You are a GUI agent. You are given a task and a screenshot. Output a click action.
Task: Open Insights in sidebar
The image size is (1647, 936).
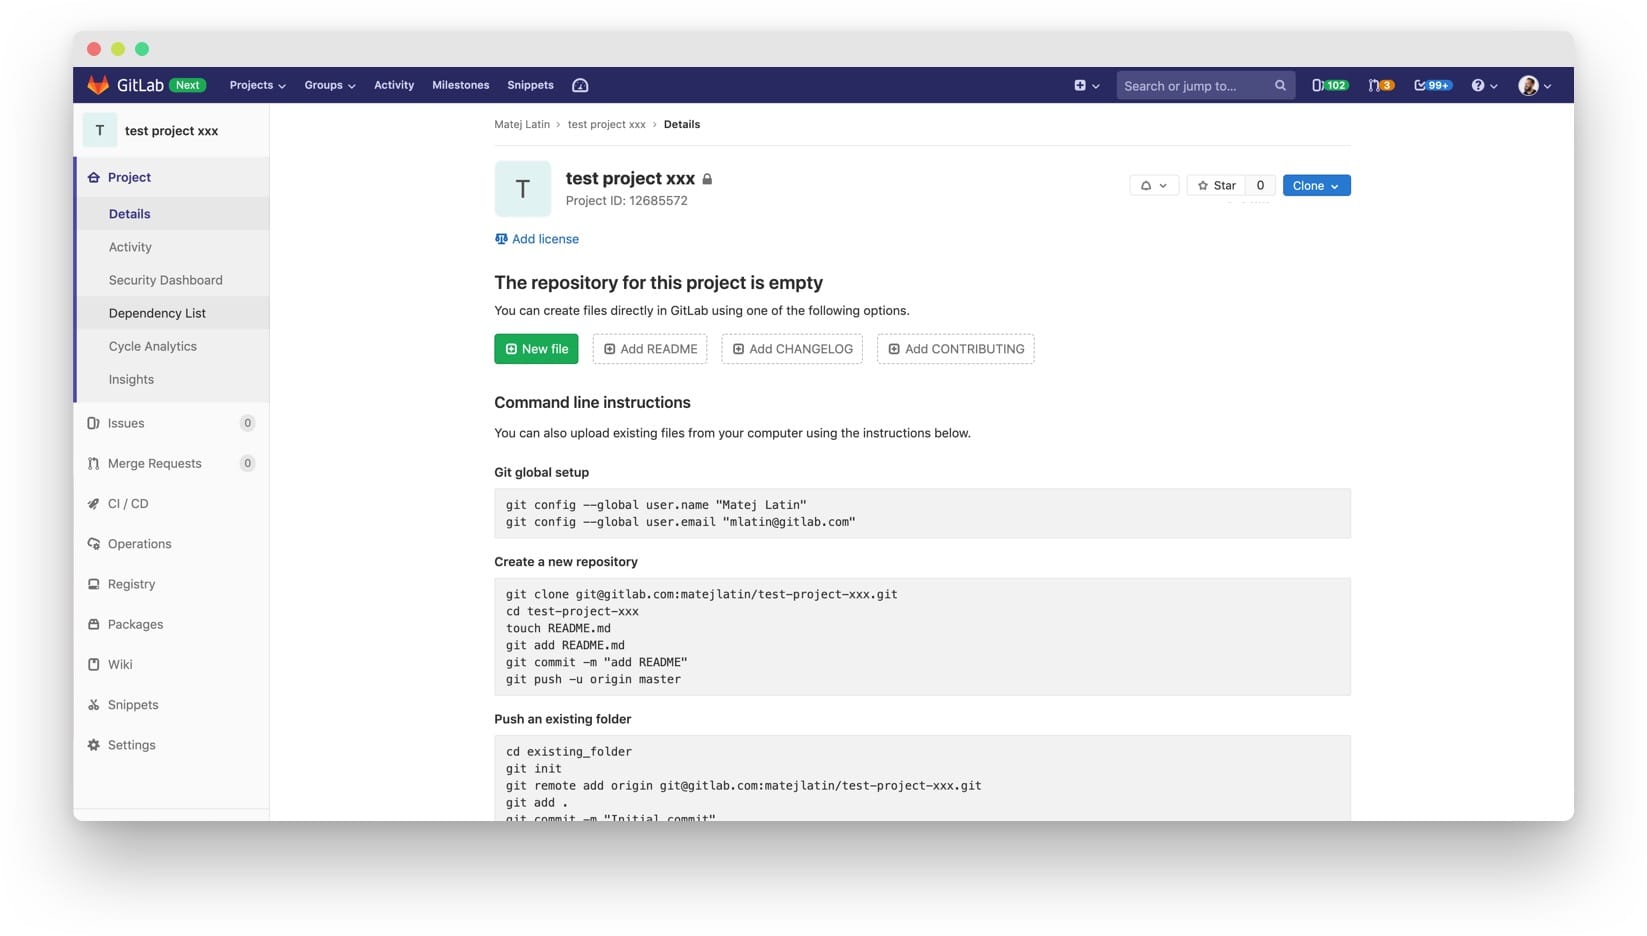172,379
